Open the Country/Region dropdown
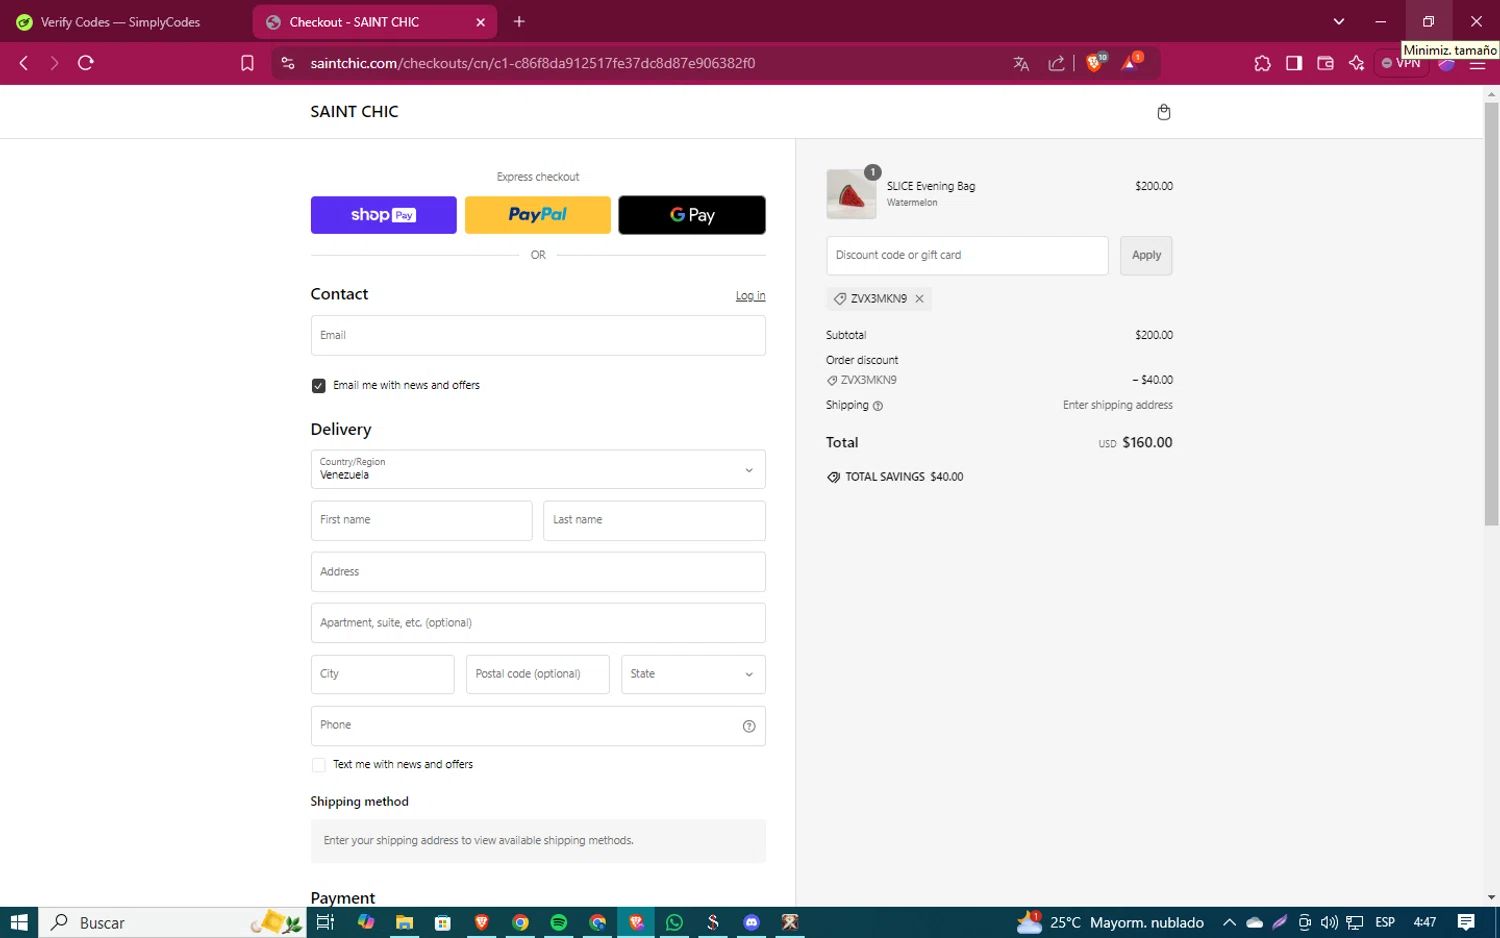Viewport: 1500px width, 938px height. tap(538, 469)
